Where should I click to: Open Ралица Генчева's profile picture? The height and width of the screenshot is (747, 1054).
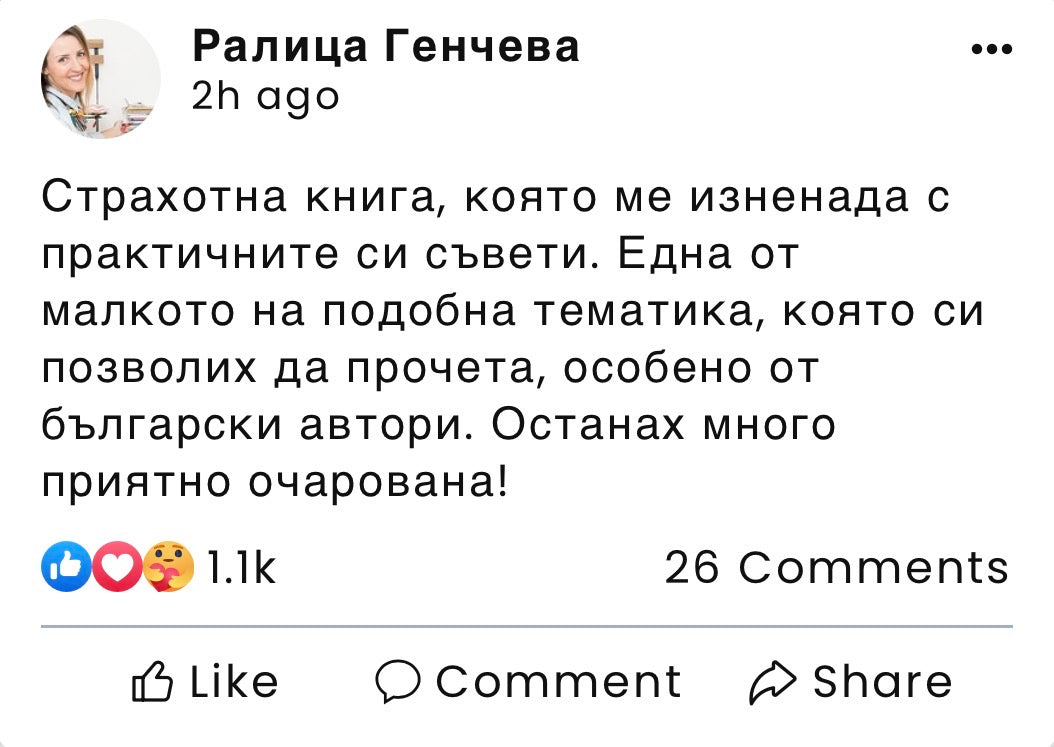click(100, 79)
